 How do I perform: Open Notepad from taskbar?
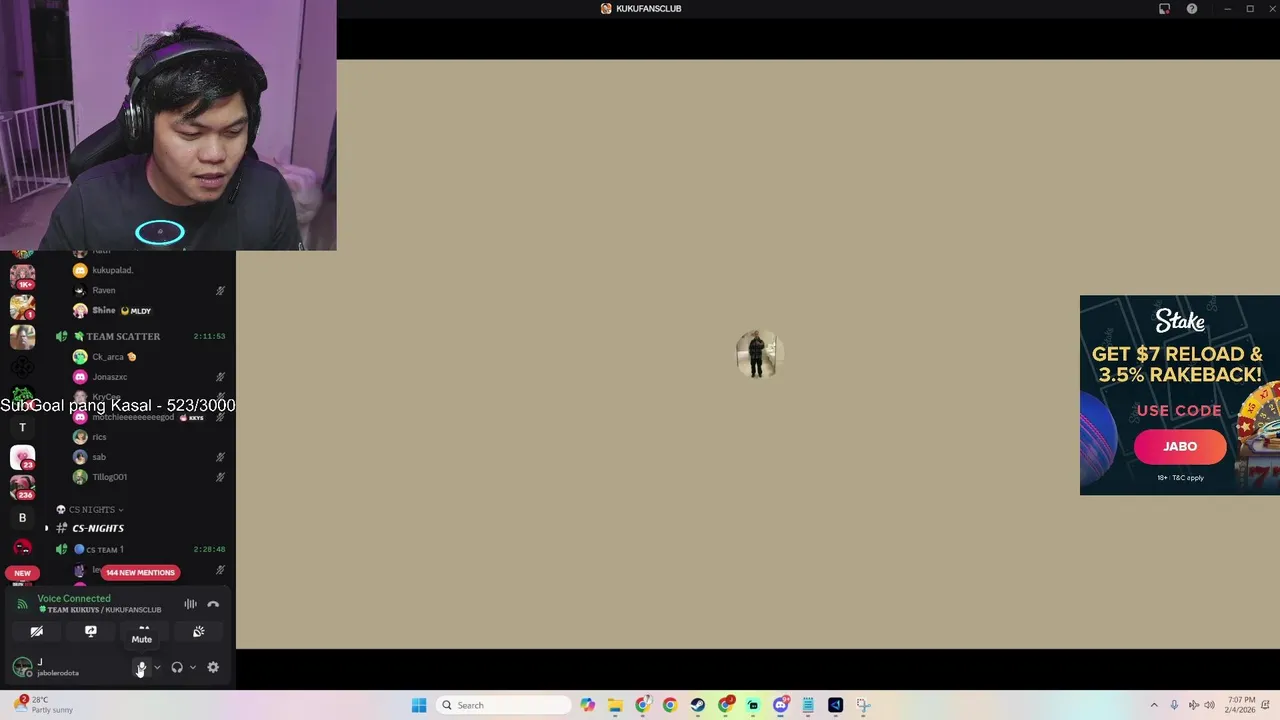click(x=808, y=705)
